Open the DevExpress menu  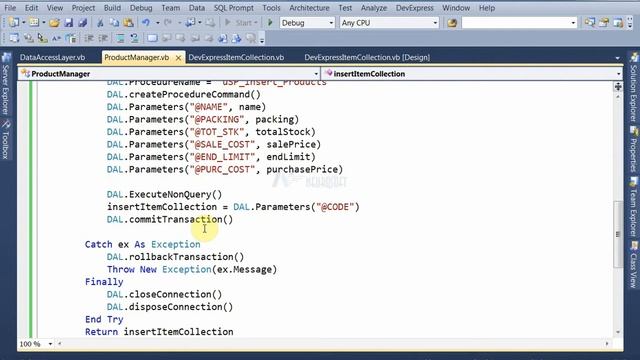415,8
